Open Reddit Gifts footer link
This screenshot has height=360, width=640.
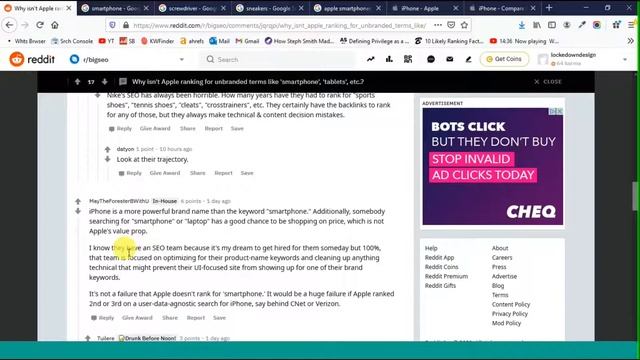(440, 286)
